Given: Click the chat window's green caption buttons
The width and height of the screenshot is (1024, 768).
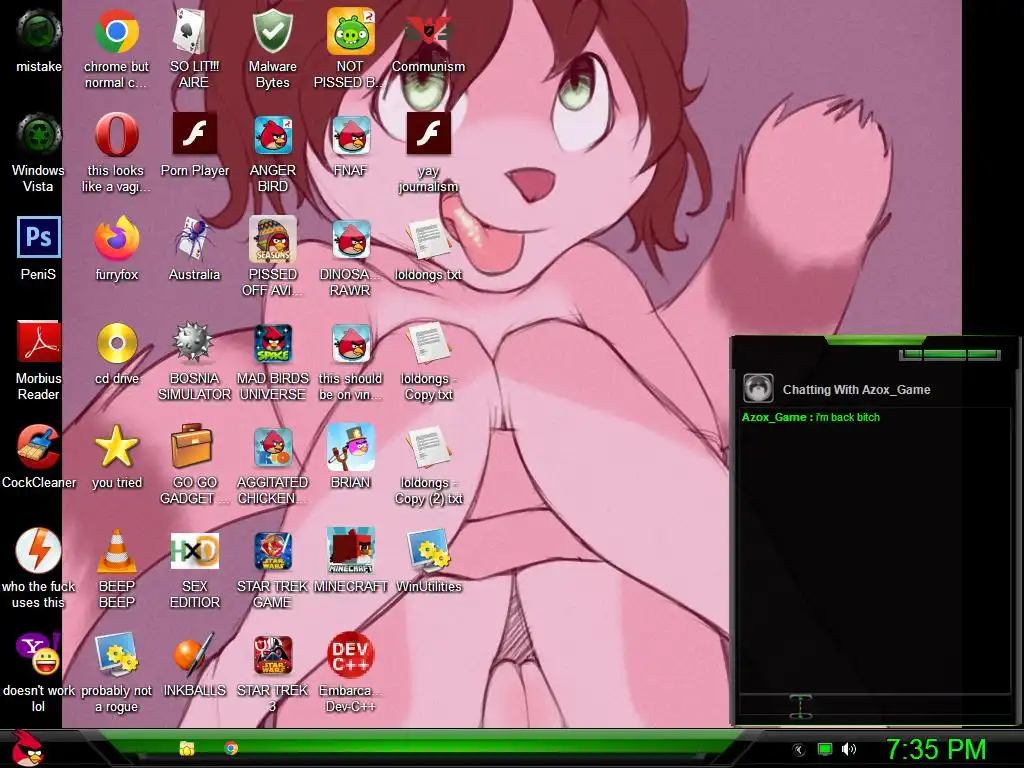Looking at the screenshot, I should (x=950, y=355).
